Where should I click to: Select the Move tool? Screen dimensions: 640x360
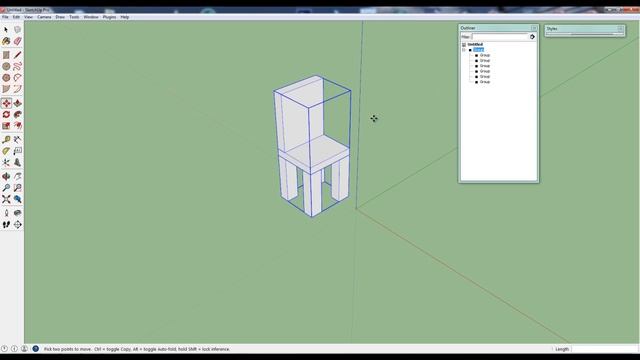click(x=6, y=103)
